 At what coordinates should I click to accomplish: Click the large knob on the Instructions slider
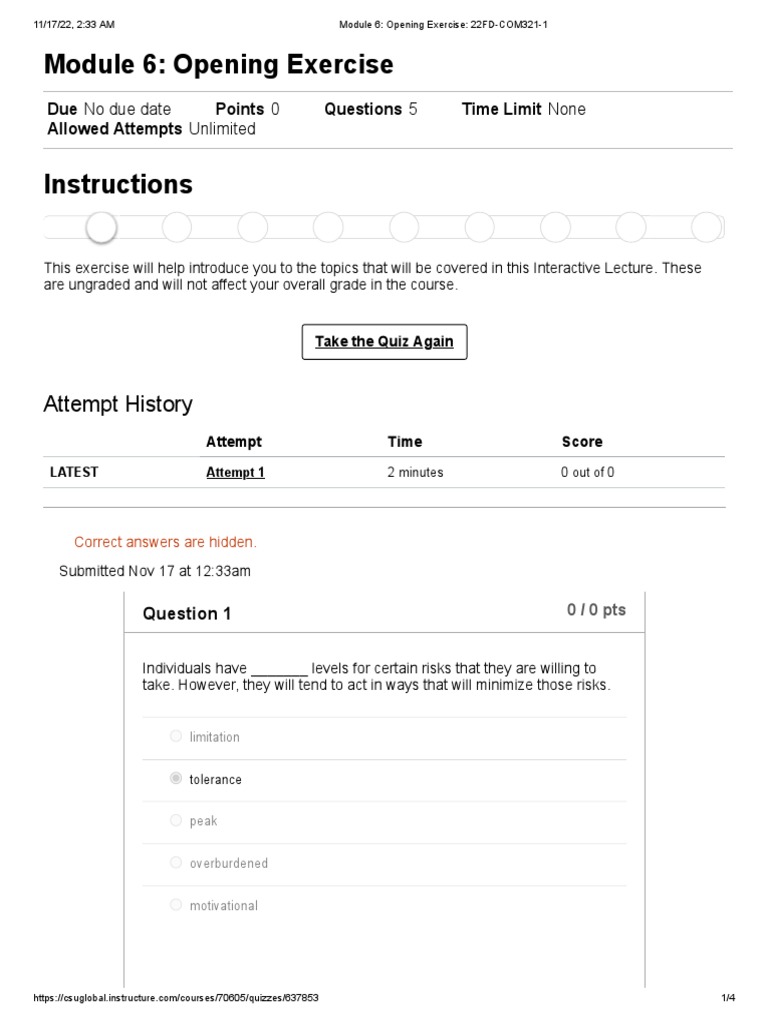click(x=101, y=228)
